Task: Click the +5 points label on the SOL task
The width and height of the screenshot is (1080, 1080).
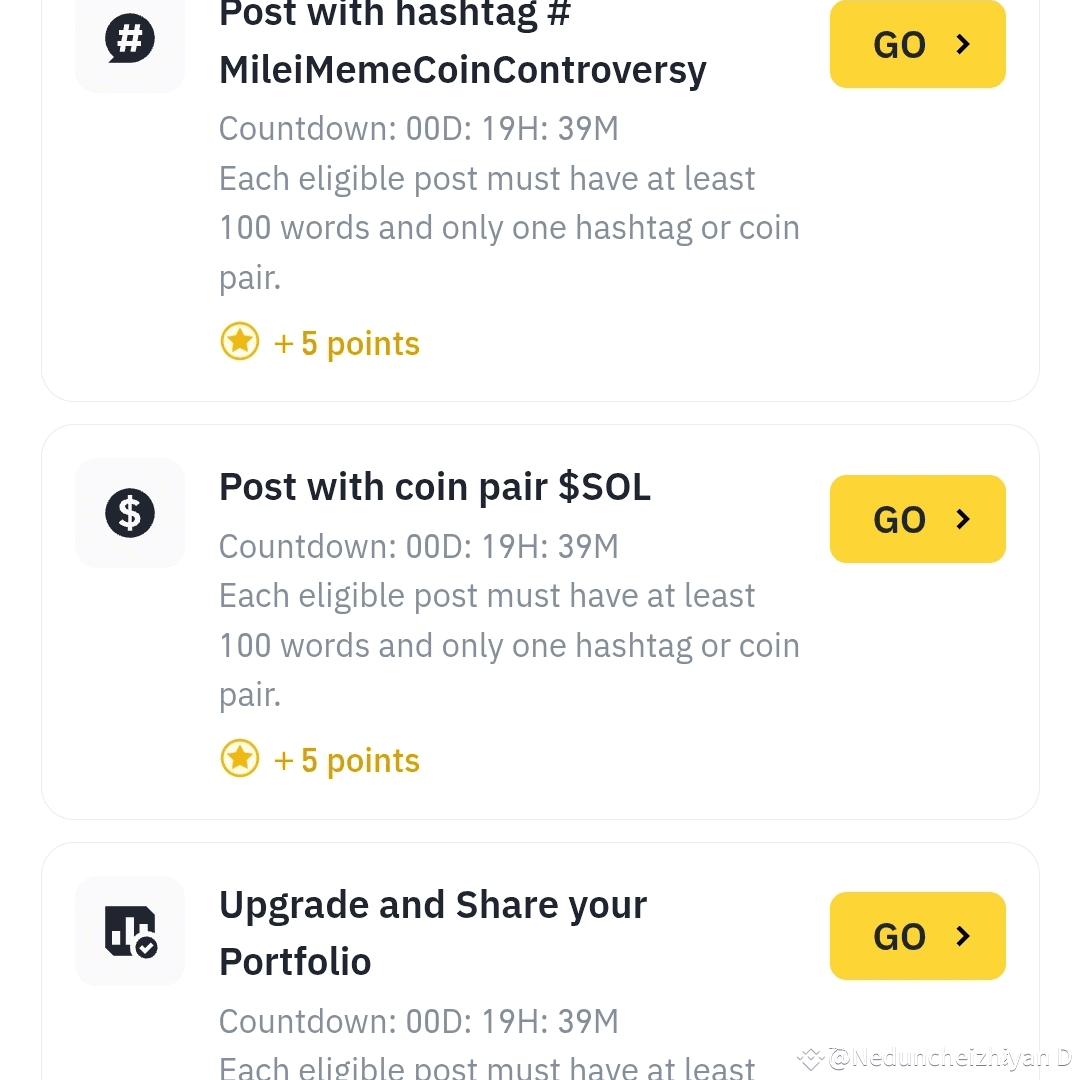Action: click(347, 760)
